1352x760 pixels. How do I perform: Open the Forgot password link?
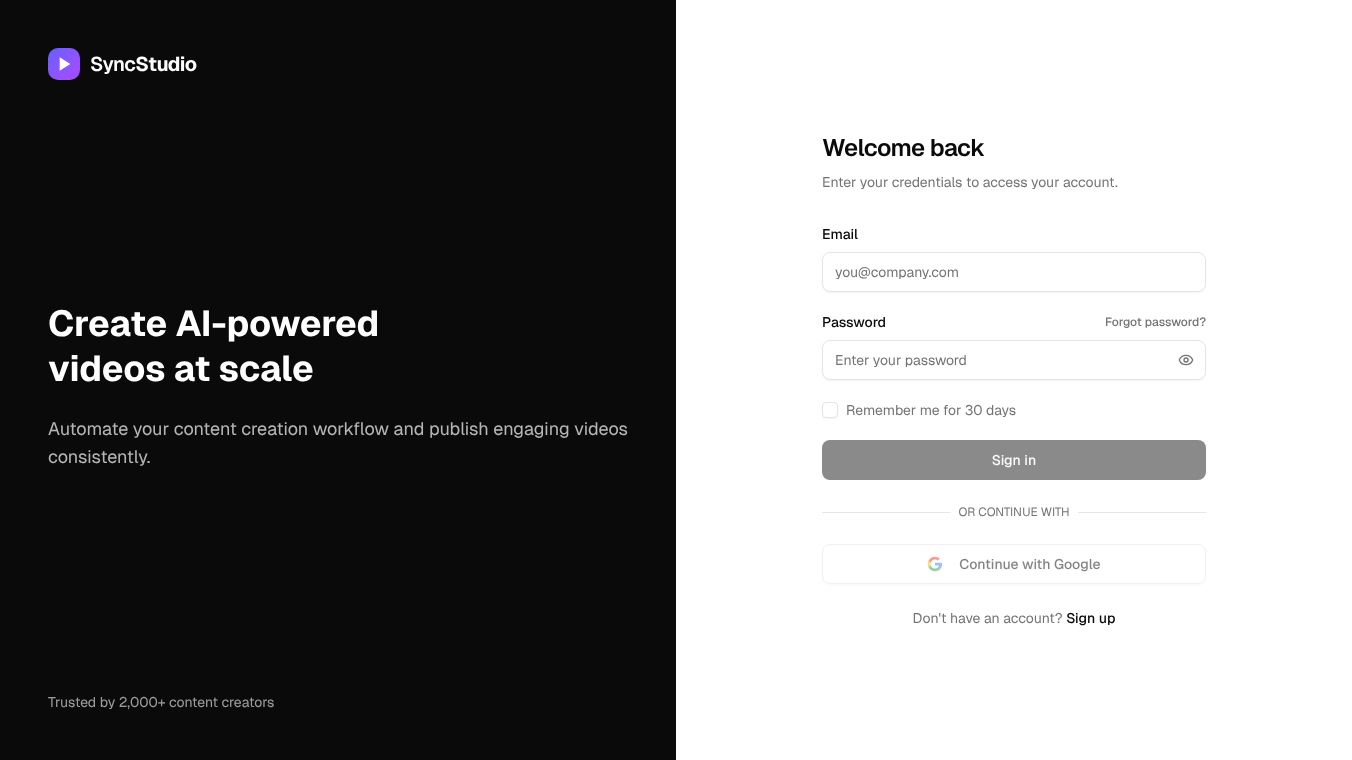point(1155,322)
